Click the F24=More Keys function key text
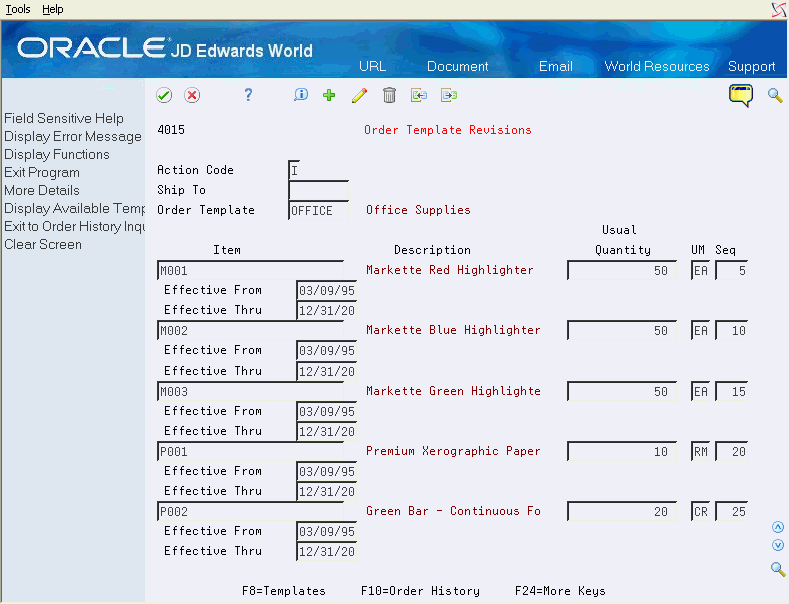Image resolution: width=789 pixels, height=604 pixels. [x=560, y=590]
